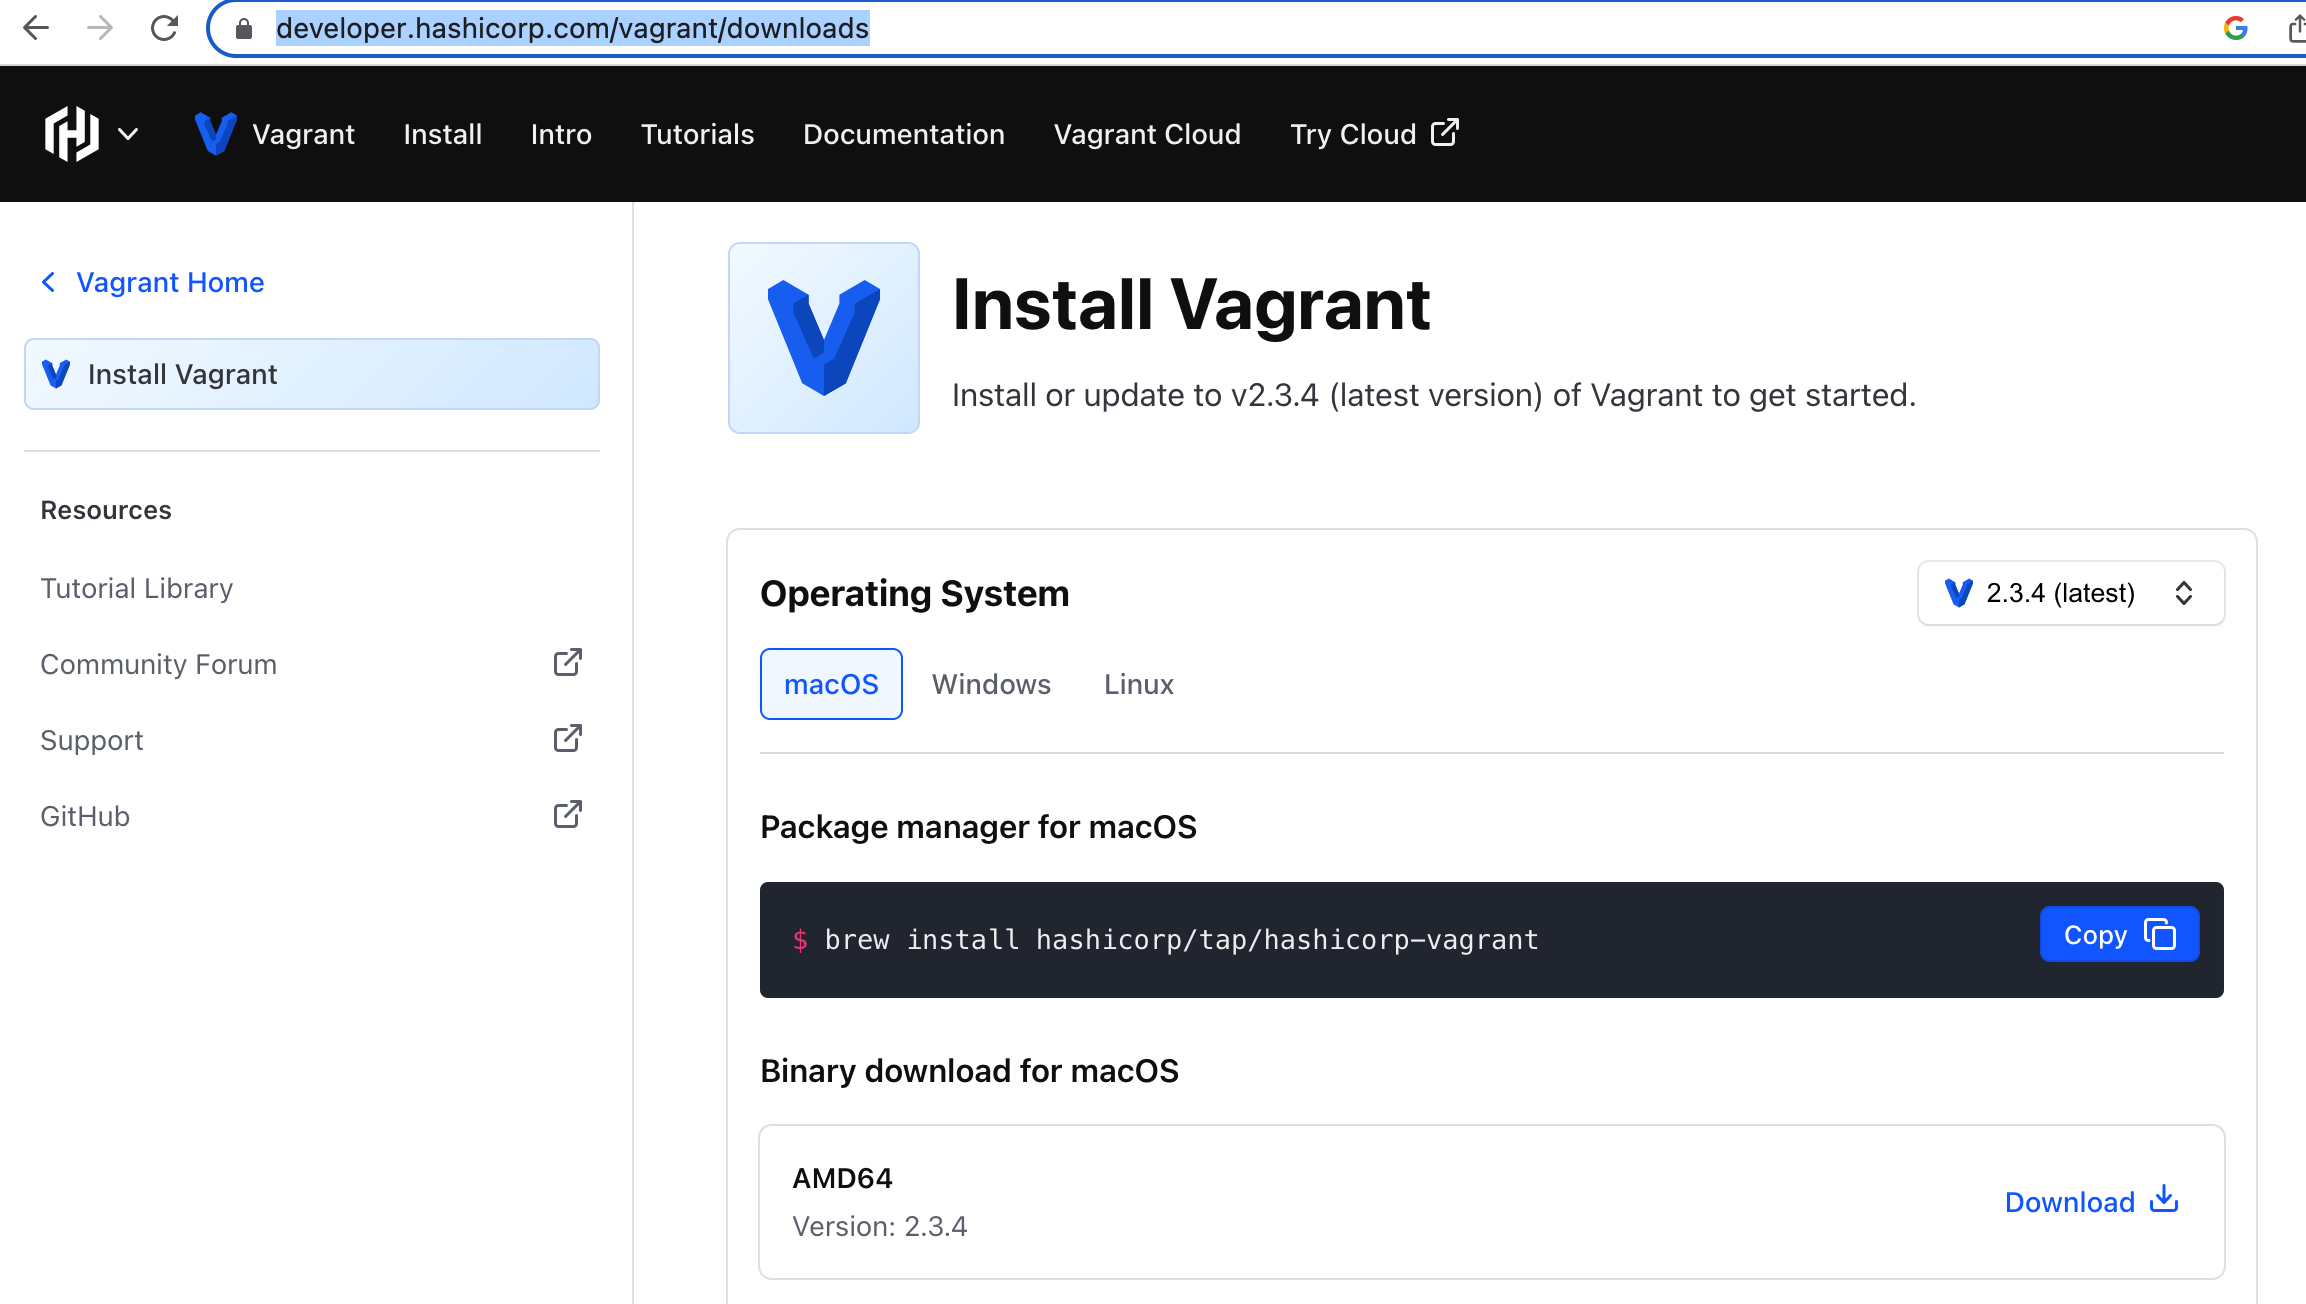2306x1304 pixels.
Task: Click Community Forum external link icon
Action: tap(568, 662)
